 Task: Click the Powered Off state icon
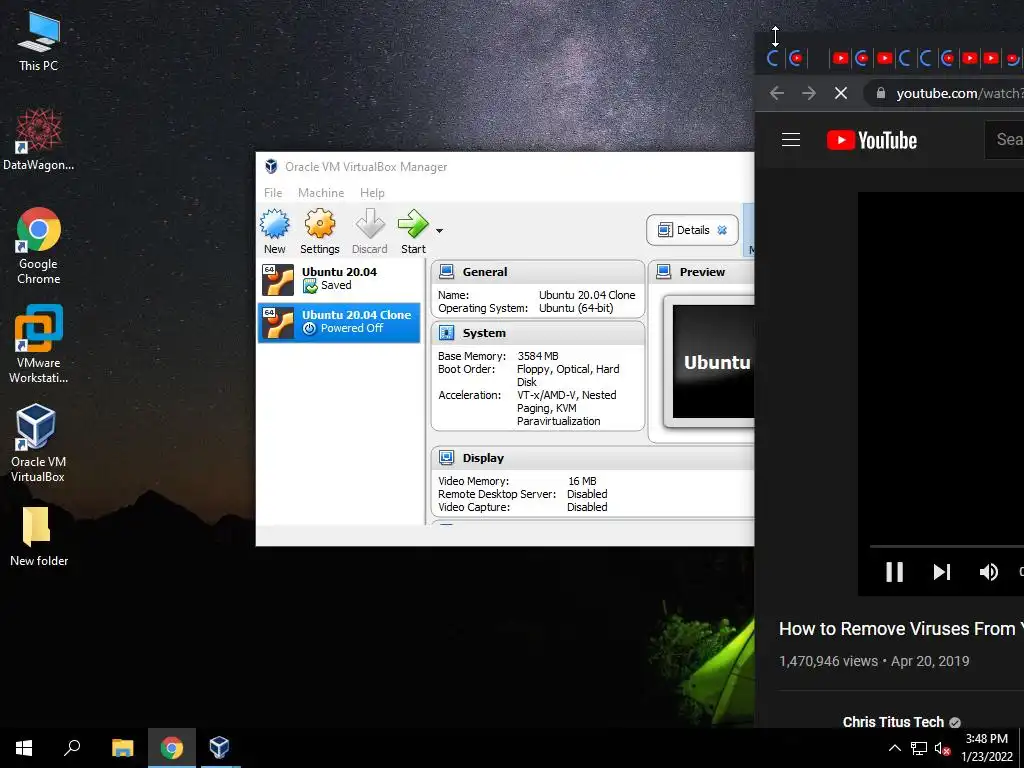coord(310,328)
